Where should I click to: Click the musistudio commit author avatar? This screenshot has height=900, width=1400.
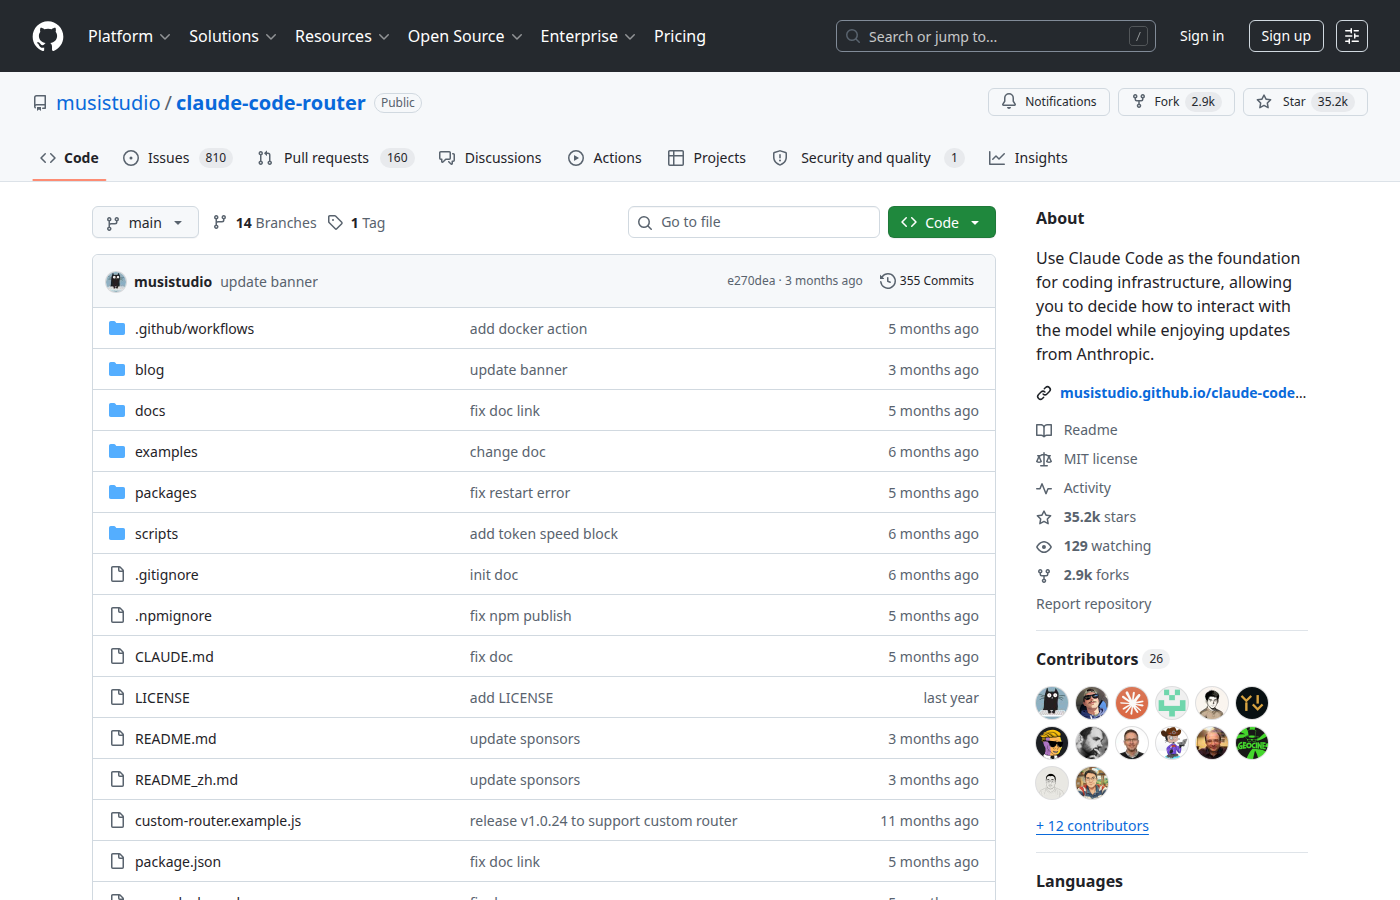click(116, 281)
